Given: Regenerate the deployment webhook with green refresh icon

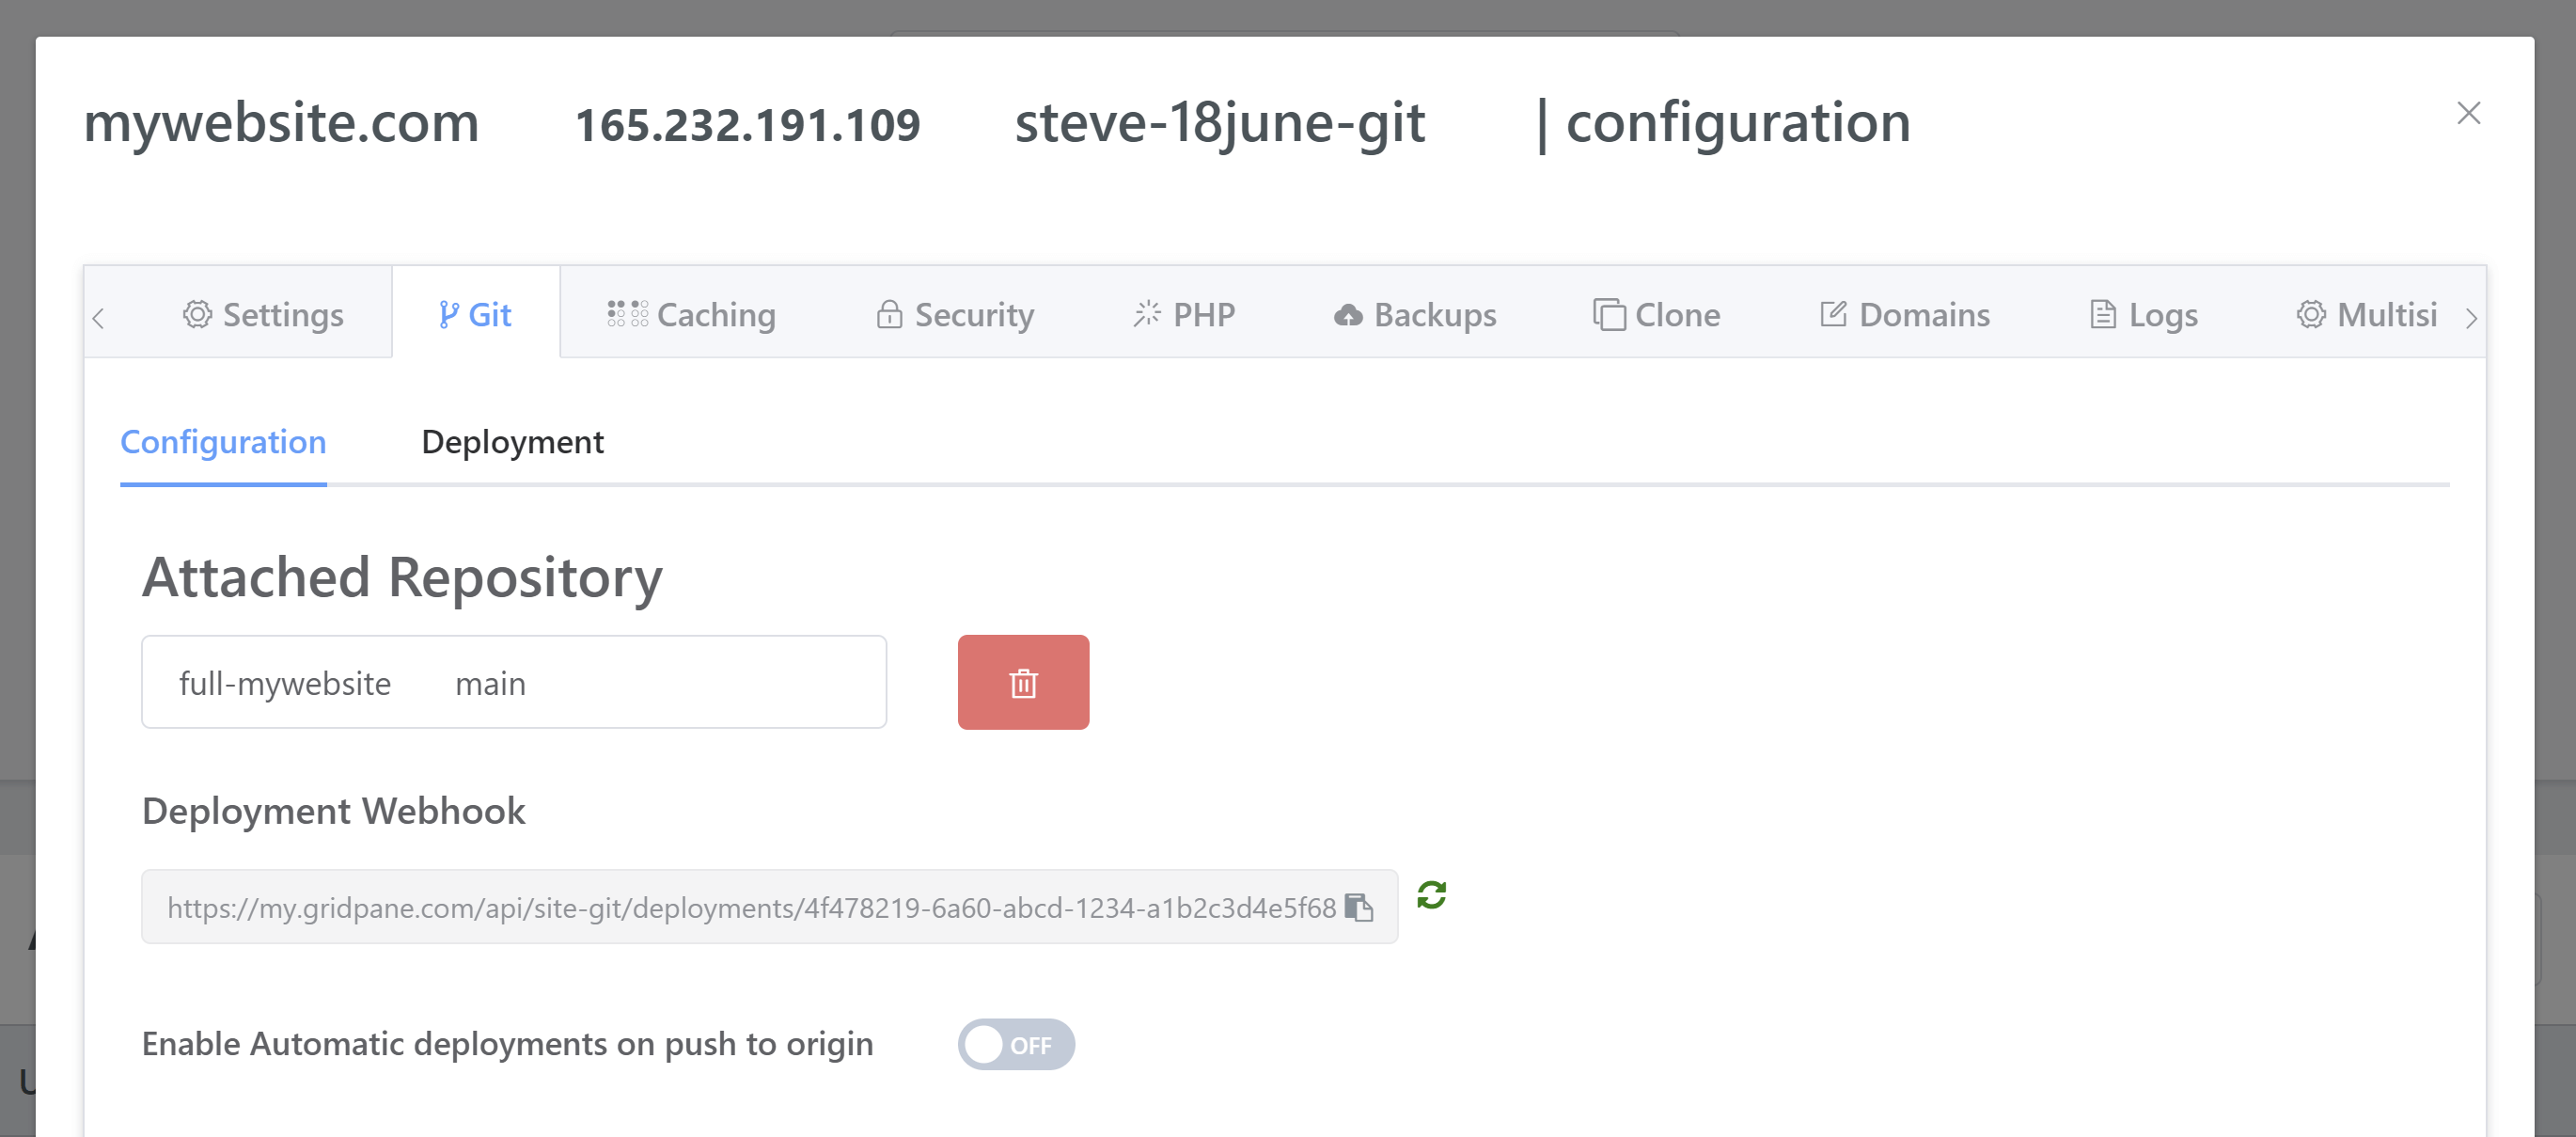Looking at the screenshot, I should tap(1431, 894).
